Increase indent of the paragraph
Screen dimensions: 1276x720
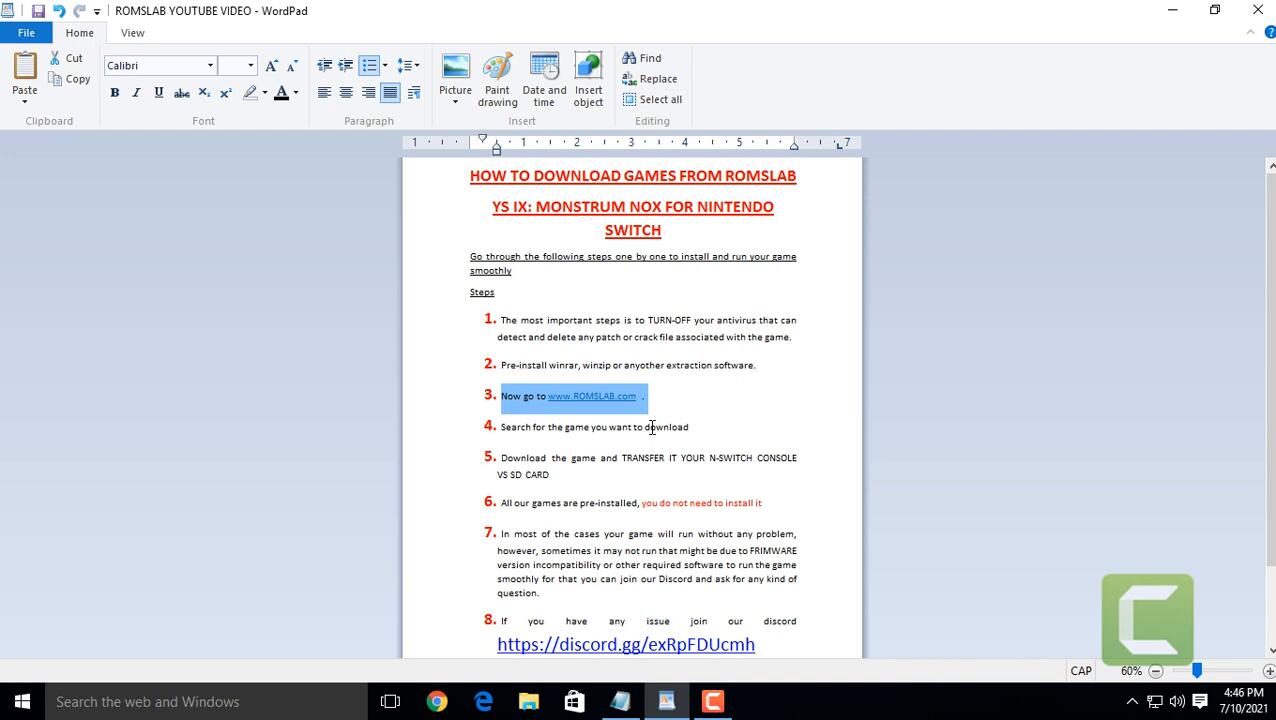pyautogui.click(x=346, y=65)
